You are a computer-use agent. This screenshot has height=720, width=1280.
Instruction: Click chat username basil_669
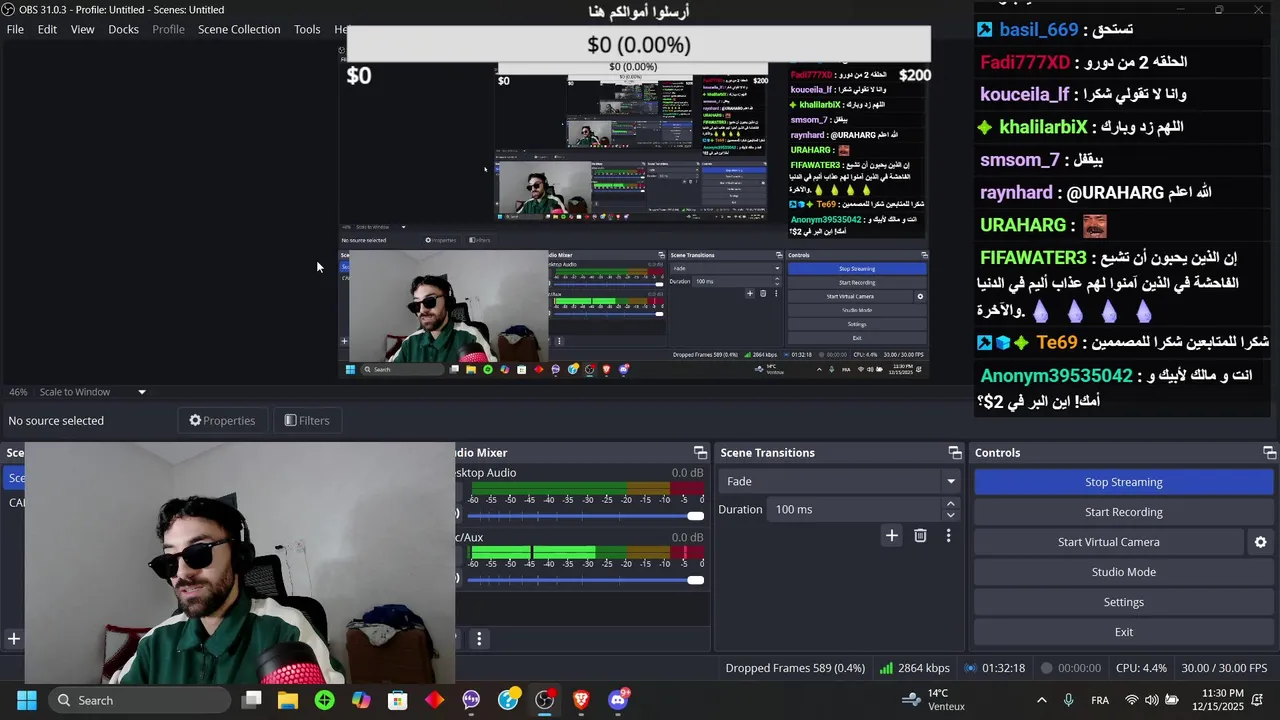[1039, 30]
